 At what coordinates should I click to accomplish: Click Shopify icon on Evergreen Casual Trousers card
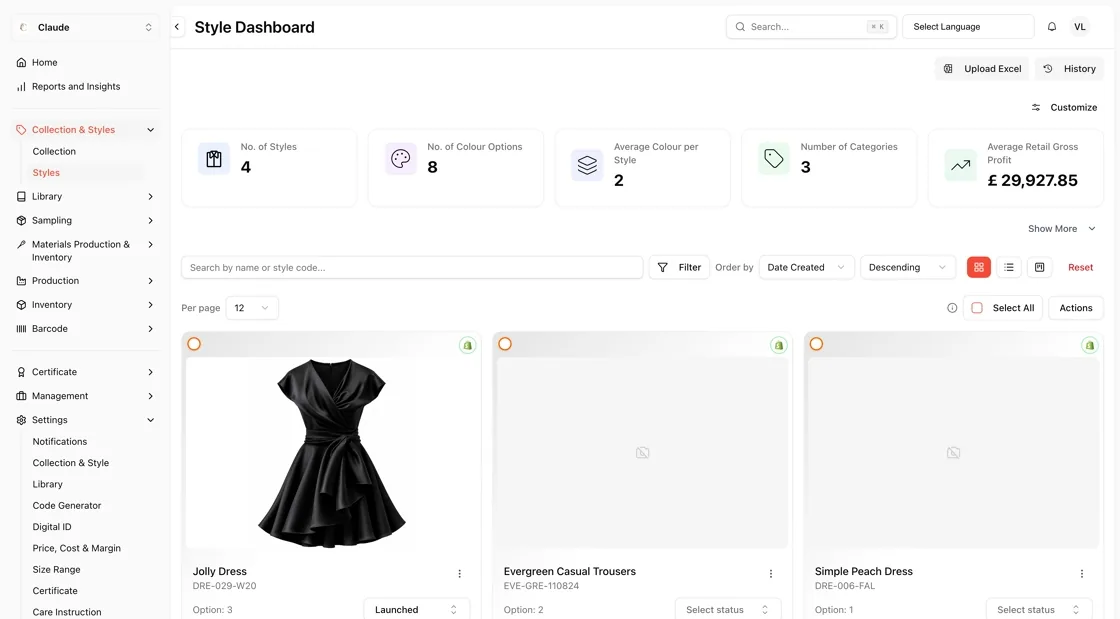click(779, 346)
